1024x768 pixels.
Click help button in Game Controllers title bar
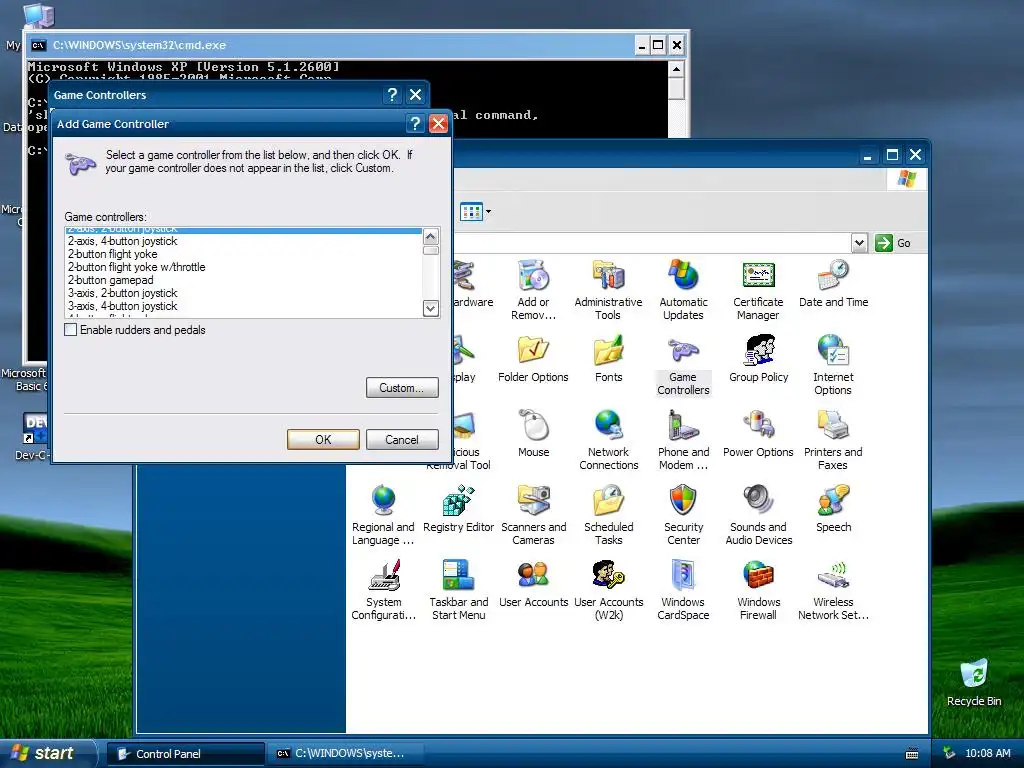pyautogui.click(x=392, y=95)
